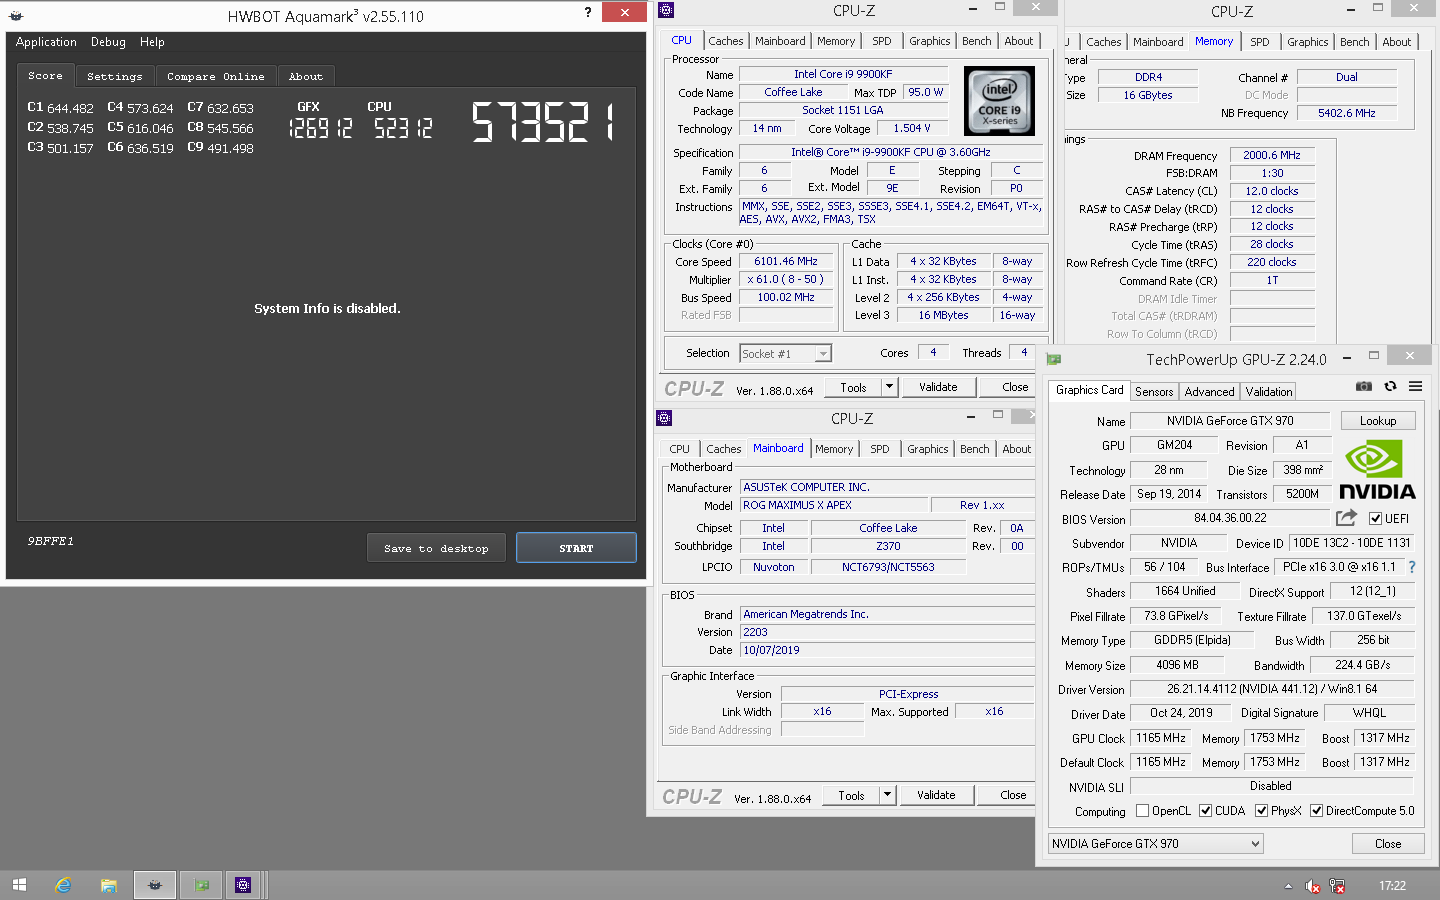Switch to GPU-Z taskbar icon

[202, 885]
